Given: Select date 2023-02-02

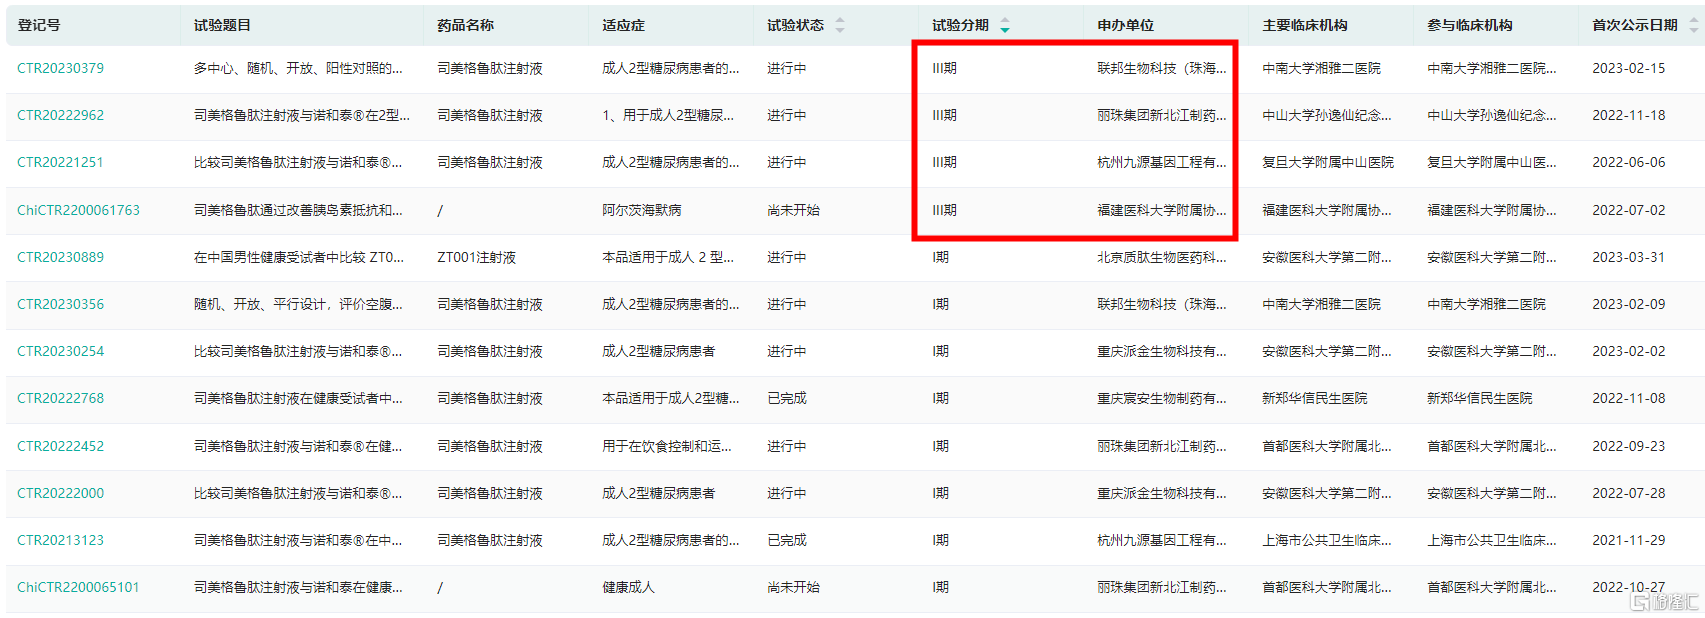Looking at the screenshot, I should coord(1628,351).
